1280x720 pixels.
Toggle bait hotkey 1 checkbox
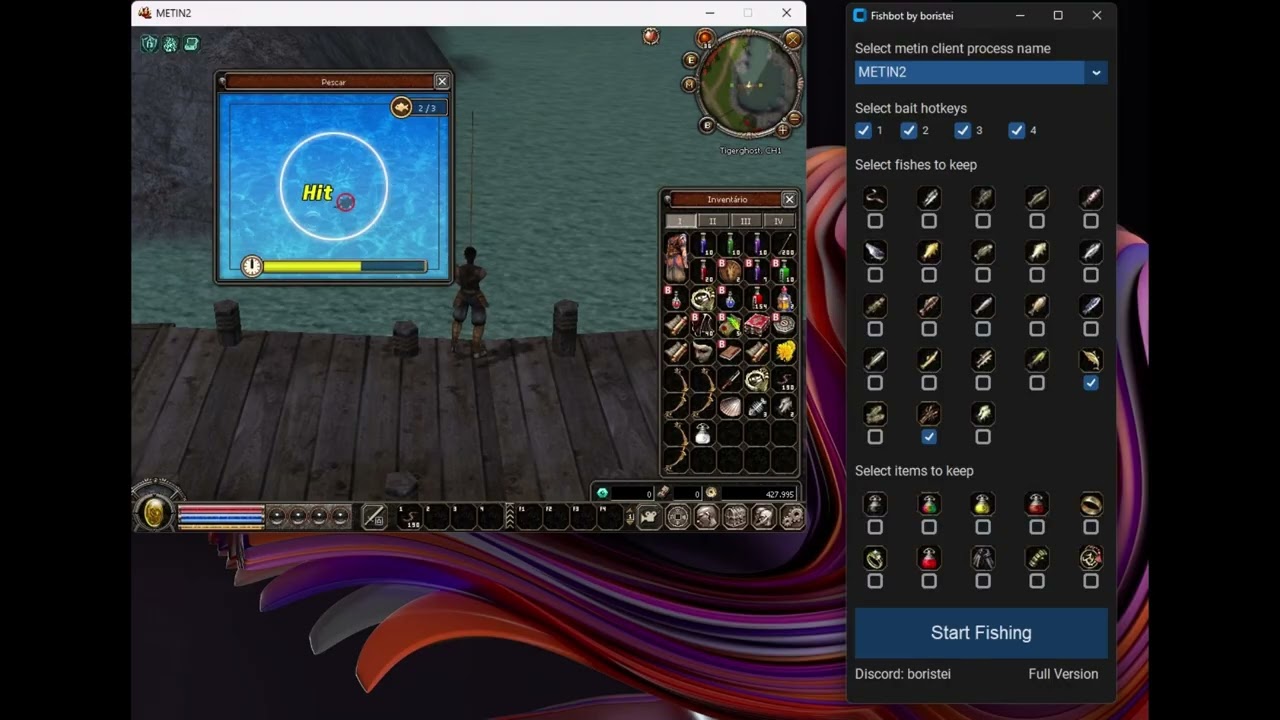pos(864,130)
